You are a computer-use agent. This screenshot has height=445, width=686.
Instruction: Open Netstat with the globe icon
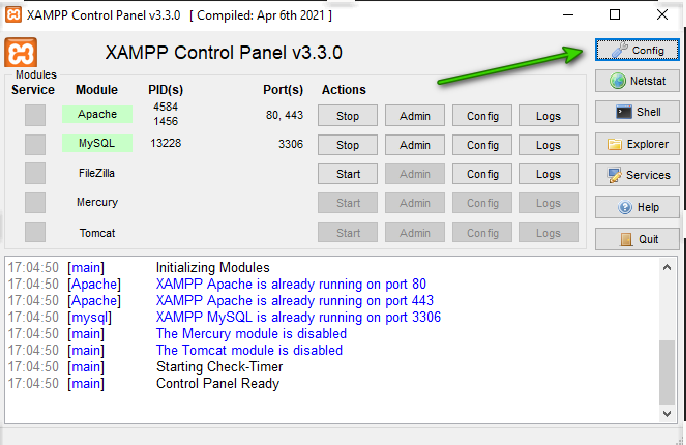[x=637, y=80]
